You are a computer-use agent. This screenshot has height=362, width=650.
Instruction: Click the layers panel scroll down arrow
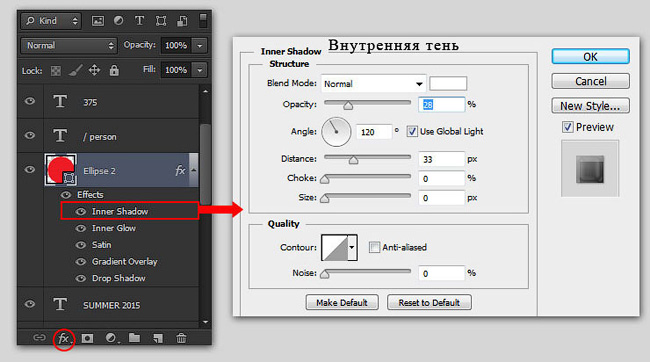point(205,322)
